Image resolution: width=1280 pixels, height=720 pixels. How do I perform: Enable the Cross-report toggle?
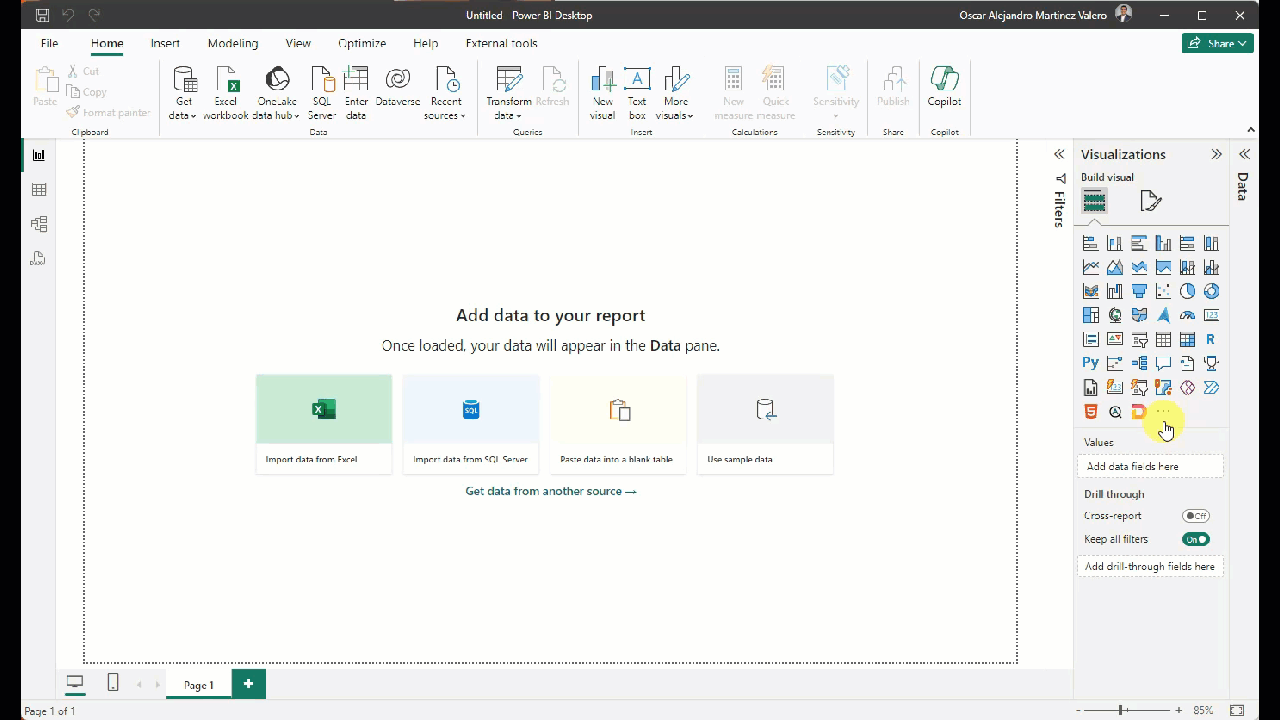coord(1196,515)
